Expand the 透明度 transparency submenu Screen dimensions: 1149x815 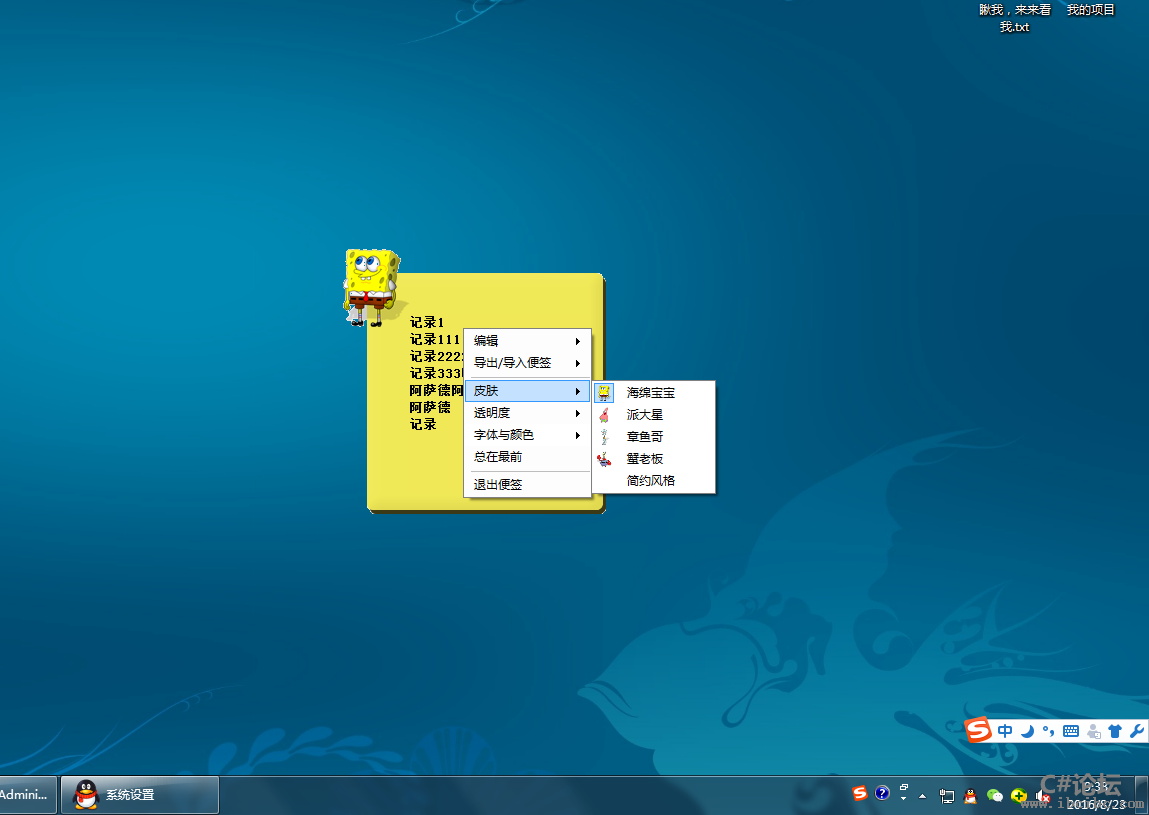pos(528,413)
